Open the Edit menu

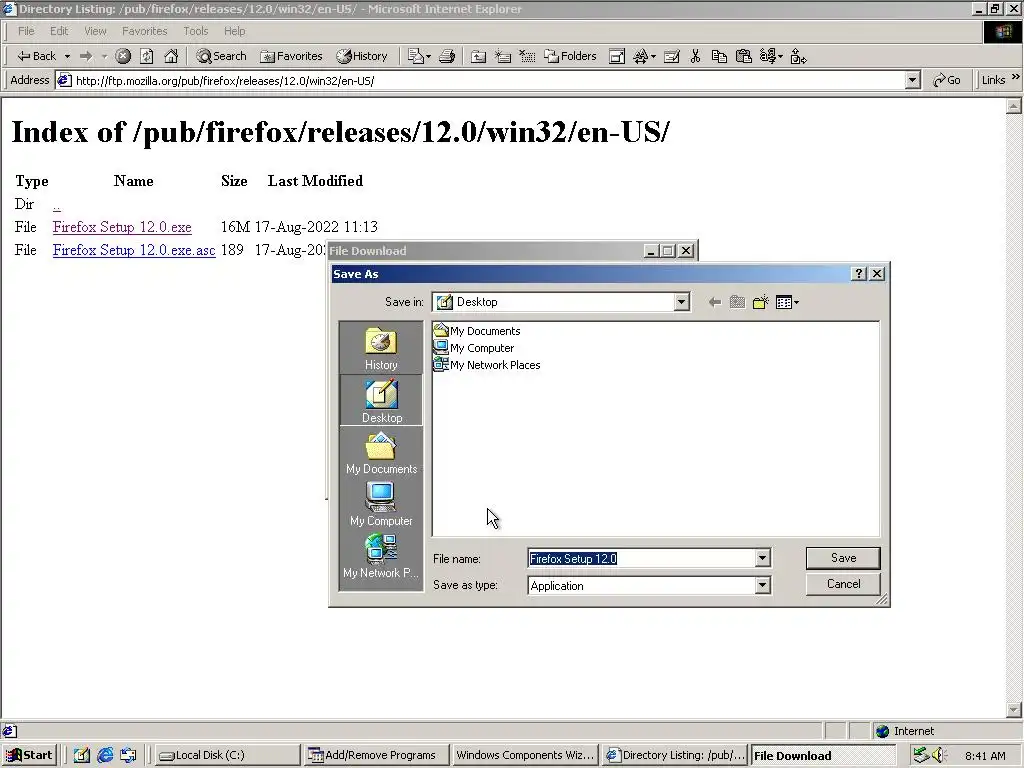tap(59, 31)
